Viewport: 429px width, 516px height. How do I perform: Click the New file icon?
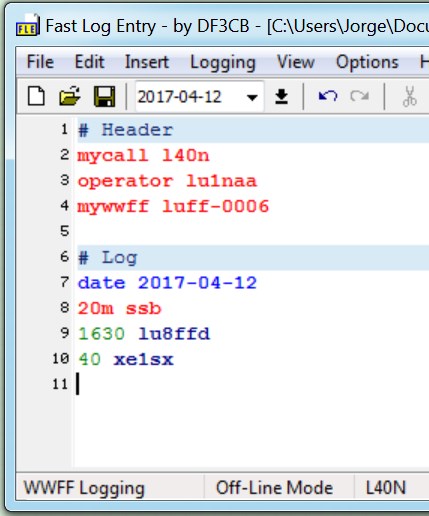point(36,97)
